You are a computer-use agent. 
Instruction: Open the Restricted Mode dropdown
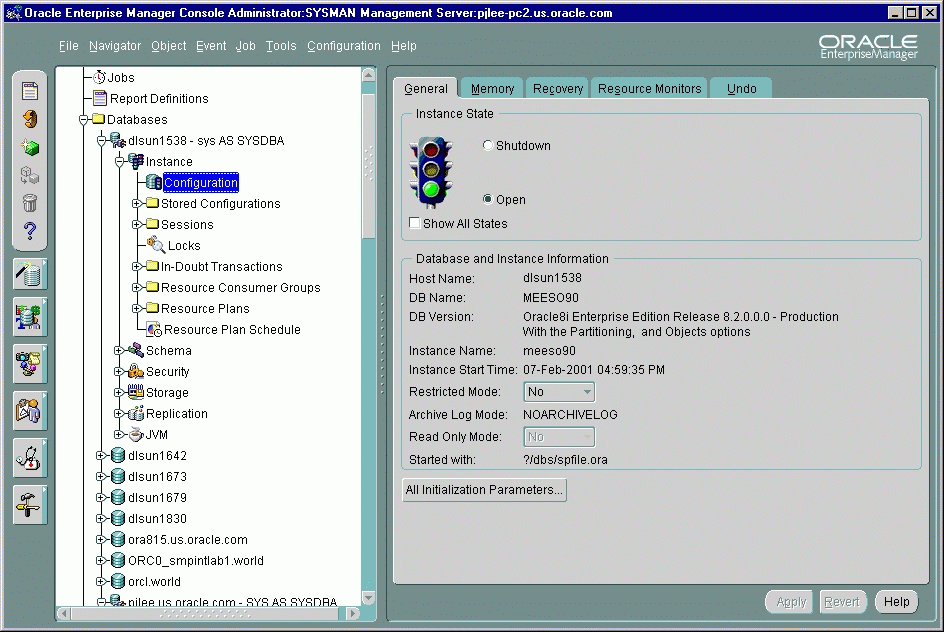pos(559,392)
